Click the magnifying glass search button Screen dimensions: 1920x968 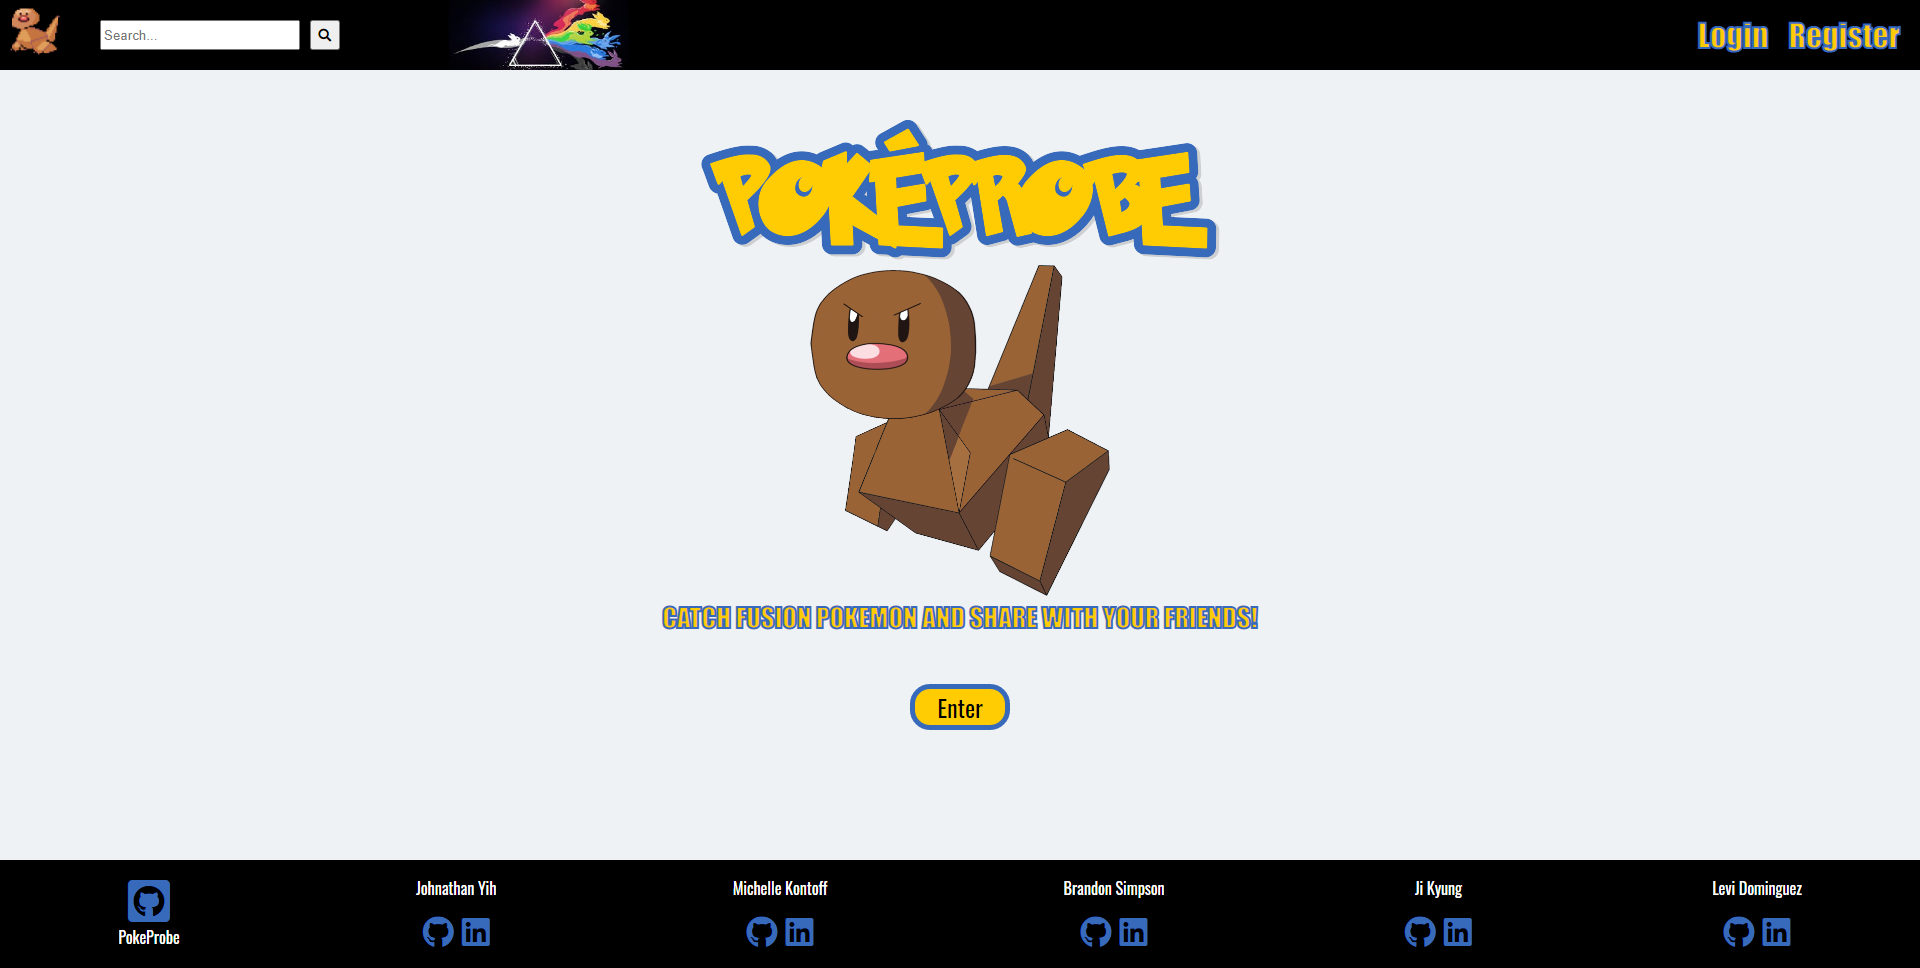(x=325, y=35)
